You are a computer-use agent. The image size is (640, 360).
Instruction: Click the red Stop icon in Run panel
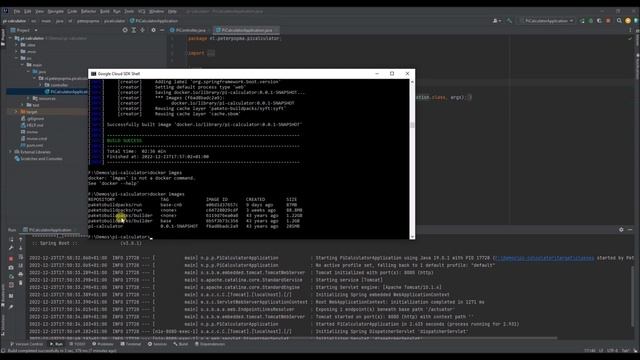(11, 258)
